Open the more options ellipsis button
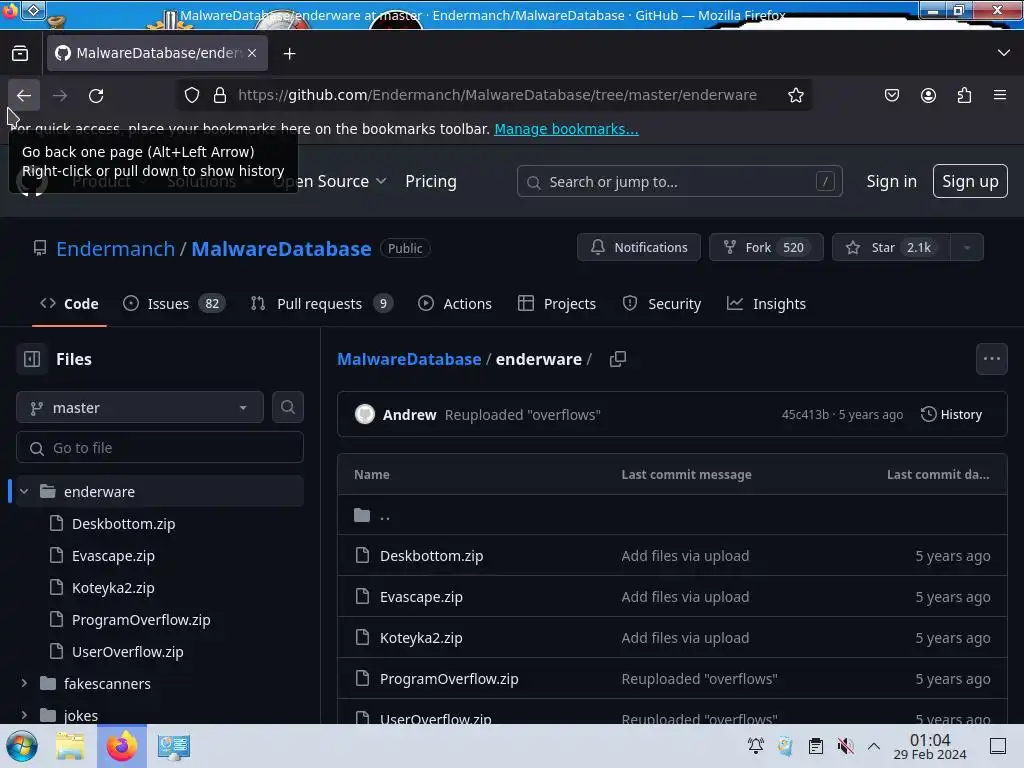The image size is (1024, 768). (x=991, y=359)
